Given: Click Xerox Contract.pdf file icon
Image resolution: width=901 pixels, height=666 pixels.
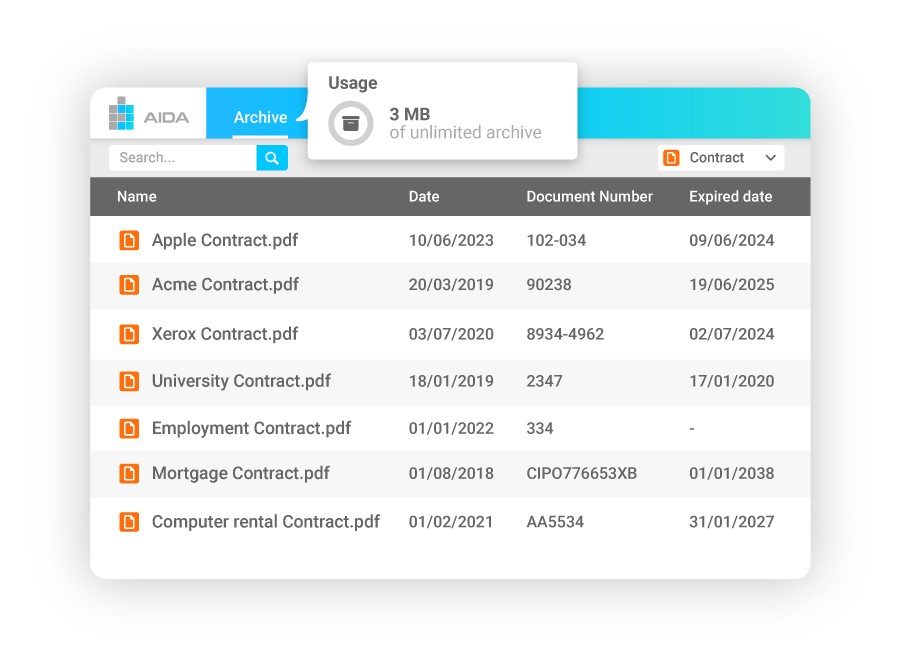Looking at the screenshot, I should [x=129, y=334].
